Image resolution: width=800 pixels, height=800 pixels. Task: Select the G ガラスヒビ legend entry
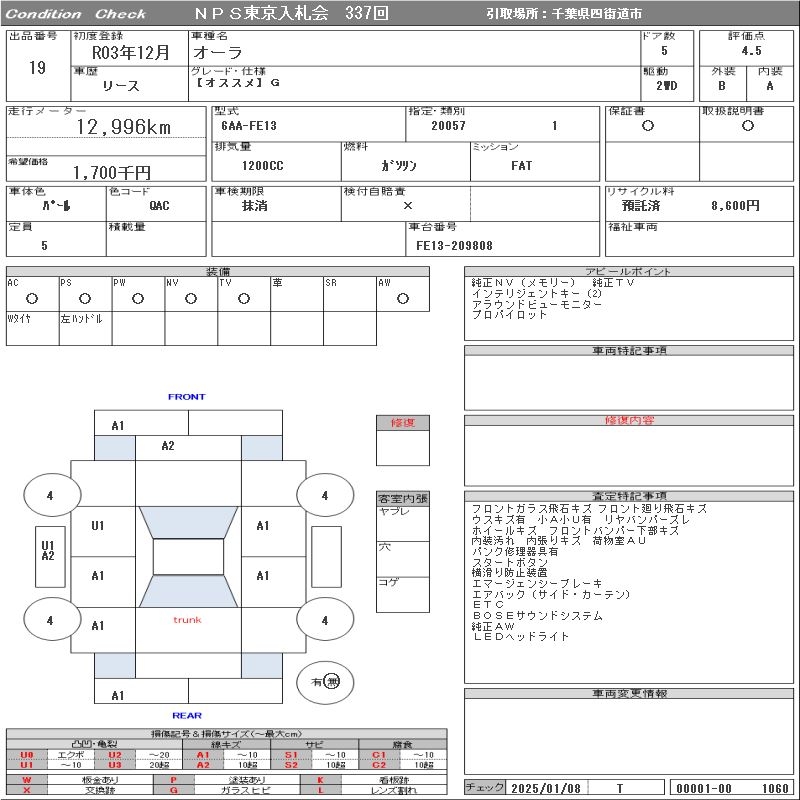click(226, 790)
